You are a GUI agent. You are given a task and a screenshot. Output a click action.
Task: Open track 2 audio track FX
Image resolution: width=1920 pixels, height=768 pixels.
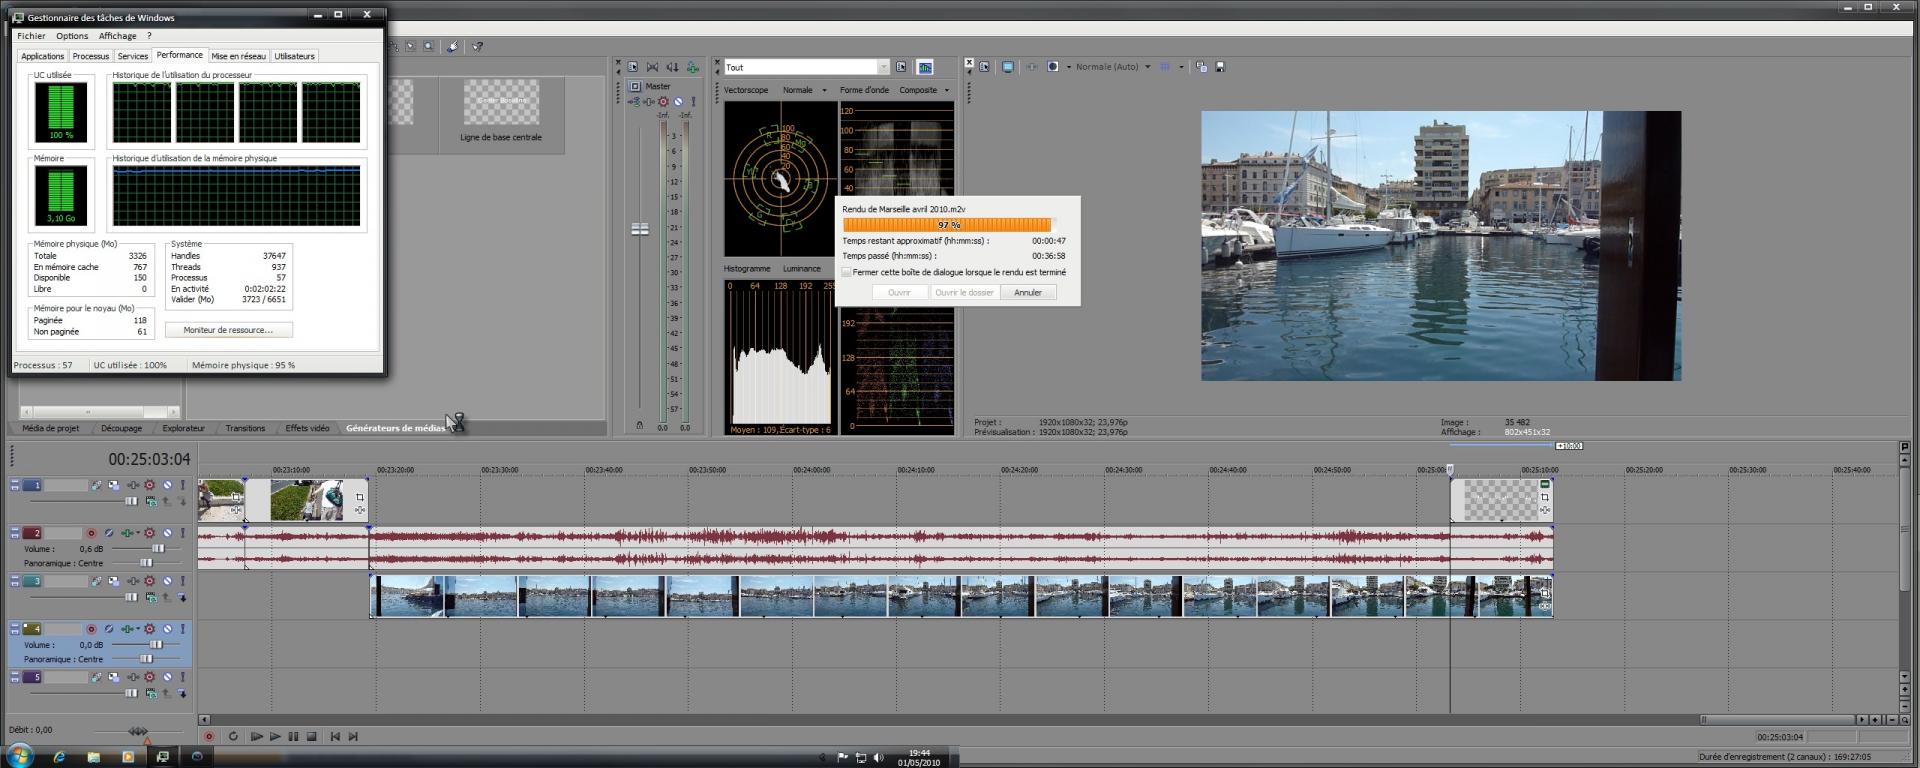click(127, 533)
